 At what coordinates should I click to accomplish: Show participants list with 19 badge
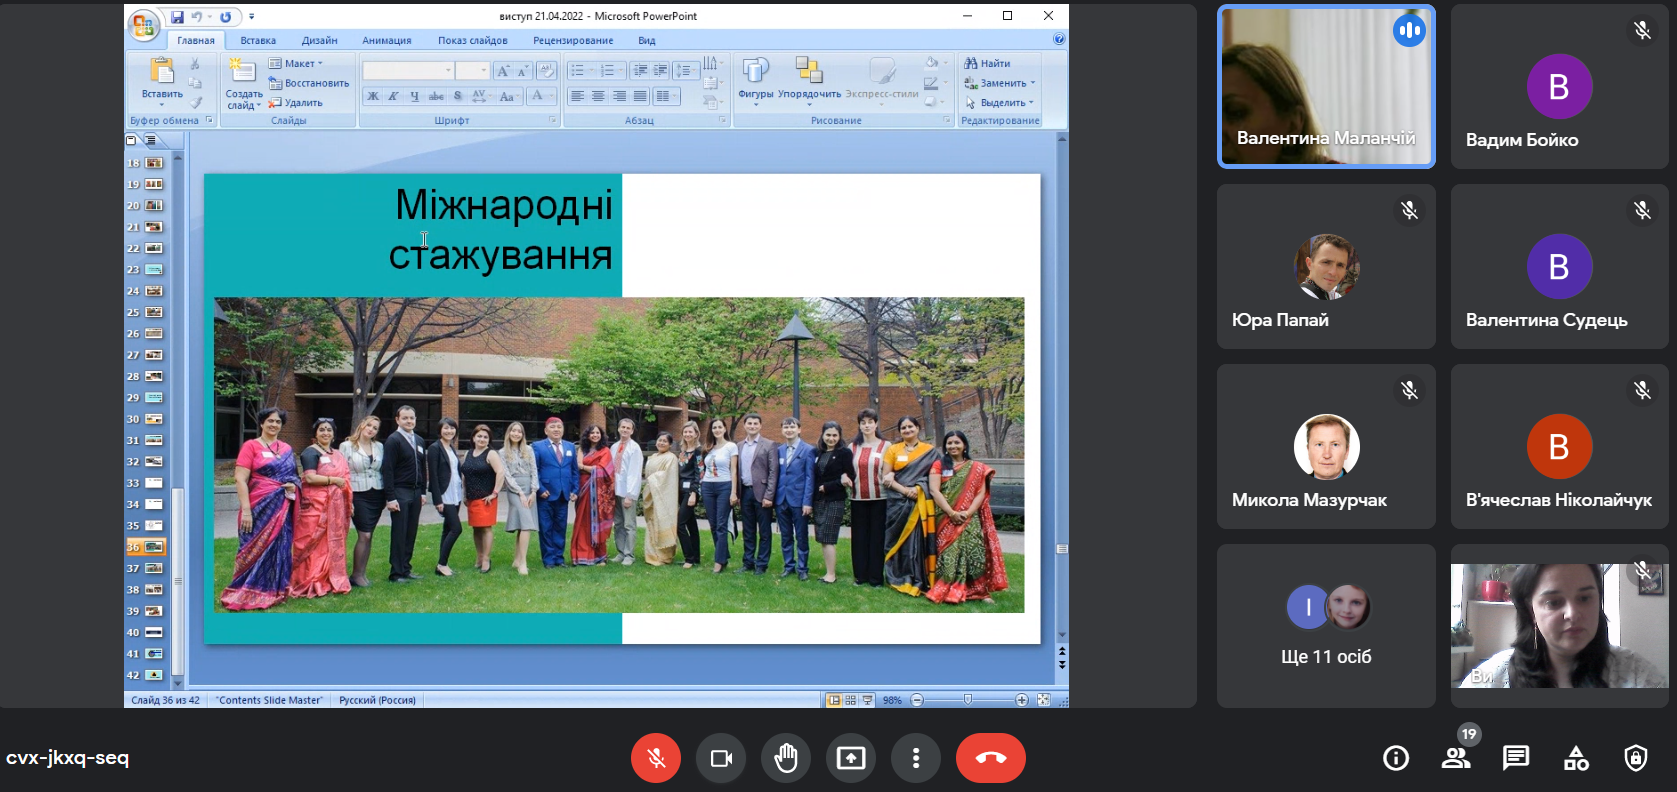1456,758
